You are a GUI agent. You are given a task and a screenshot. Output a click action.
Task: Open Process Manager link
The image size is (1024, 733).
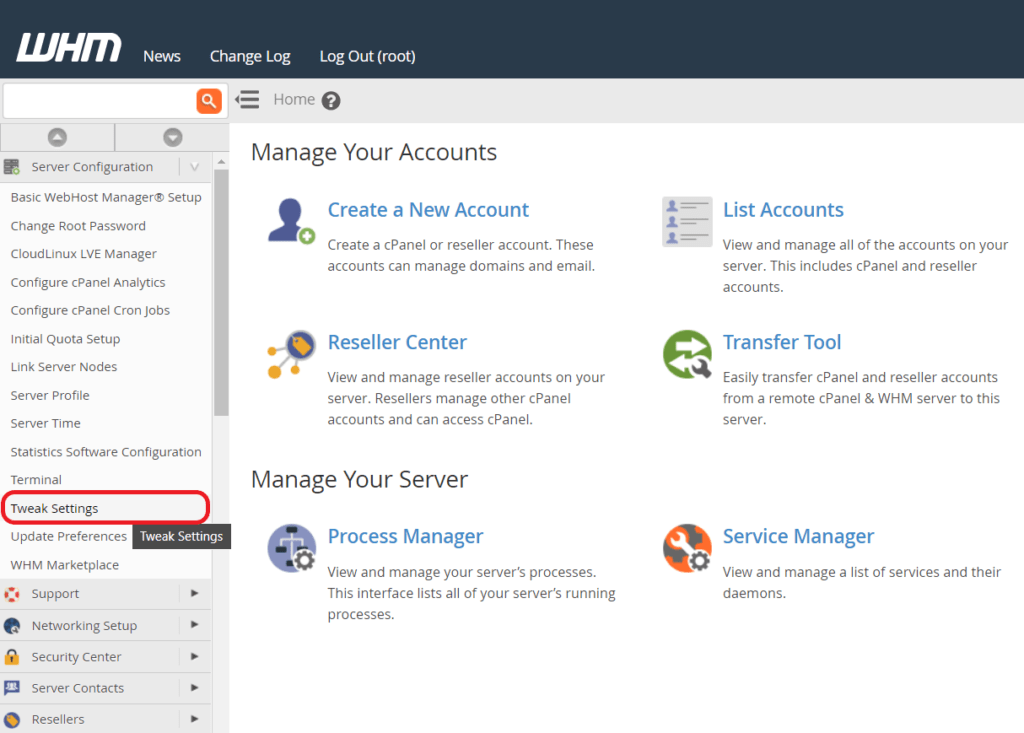(x=405, y=536)
